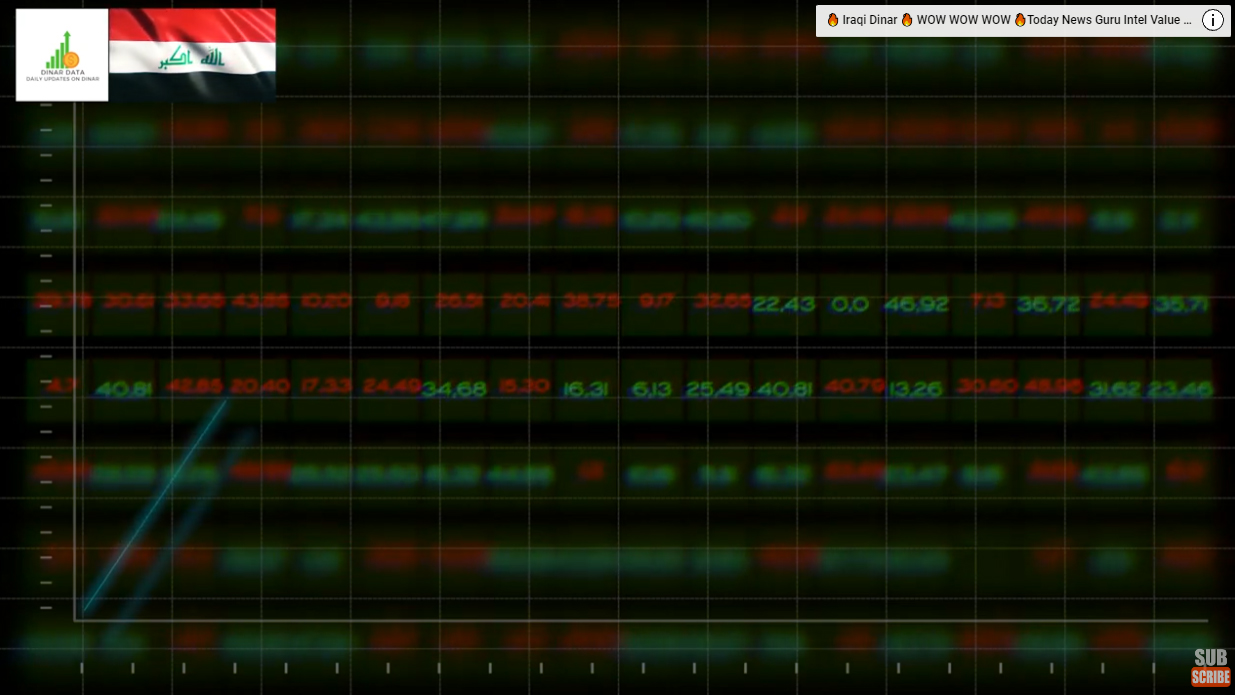Click the first flame emoji before Iraqi Dinar

click(832, 20)
